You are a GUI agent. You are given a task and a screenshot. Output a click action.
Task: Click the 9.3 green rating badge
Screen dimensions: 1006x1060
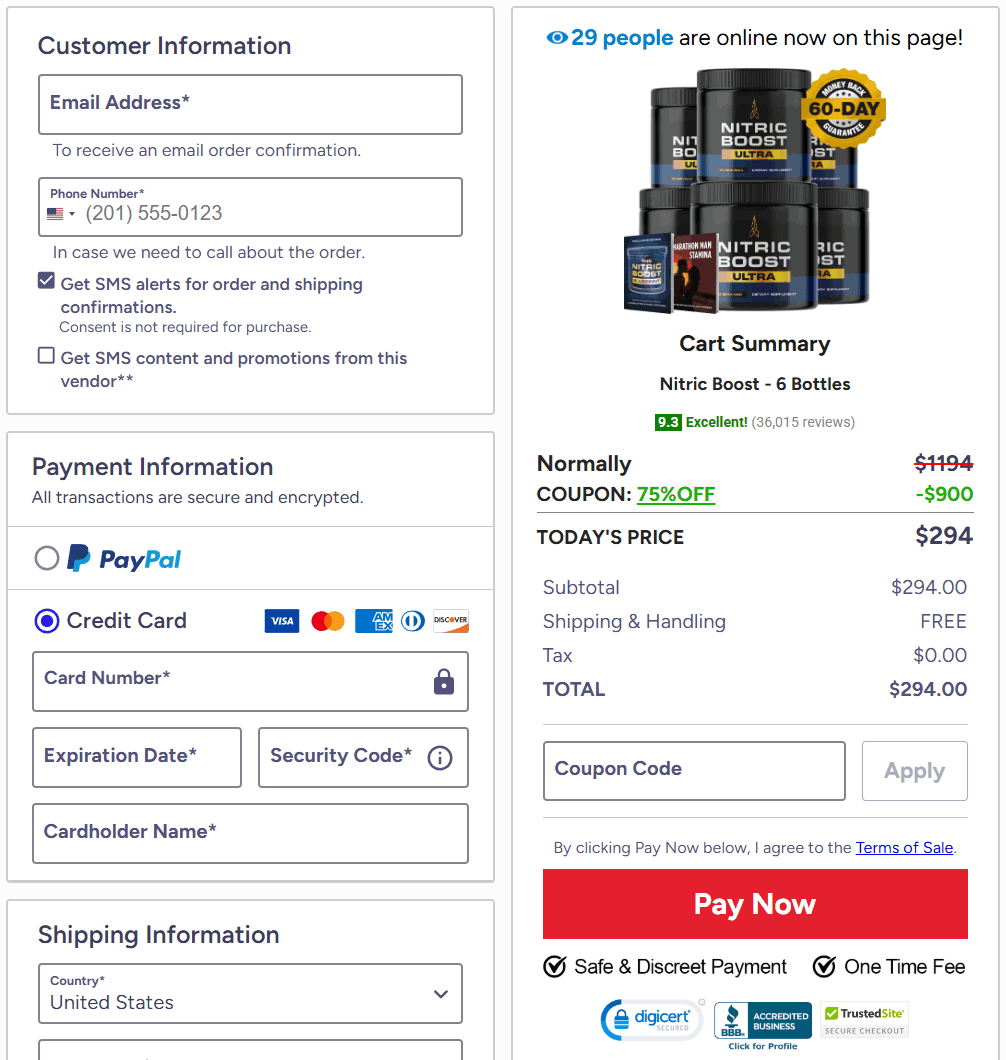(668, 422)
